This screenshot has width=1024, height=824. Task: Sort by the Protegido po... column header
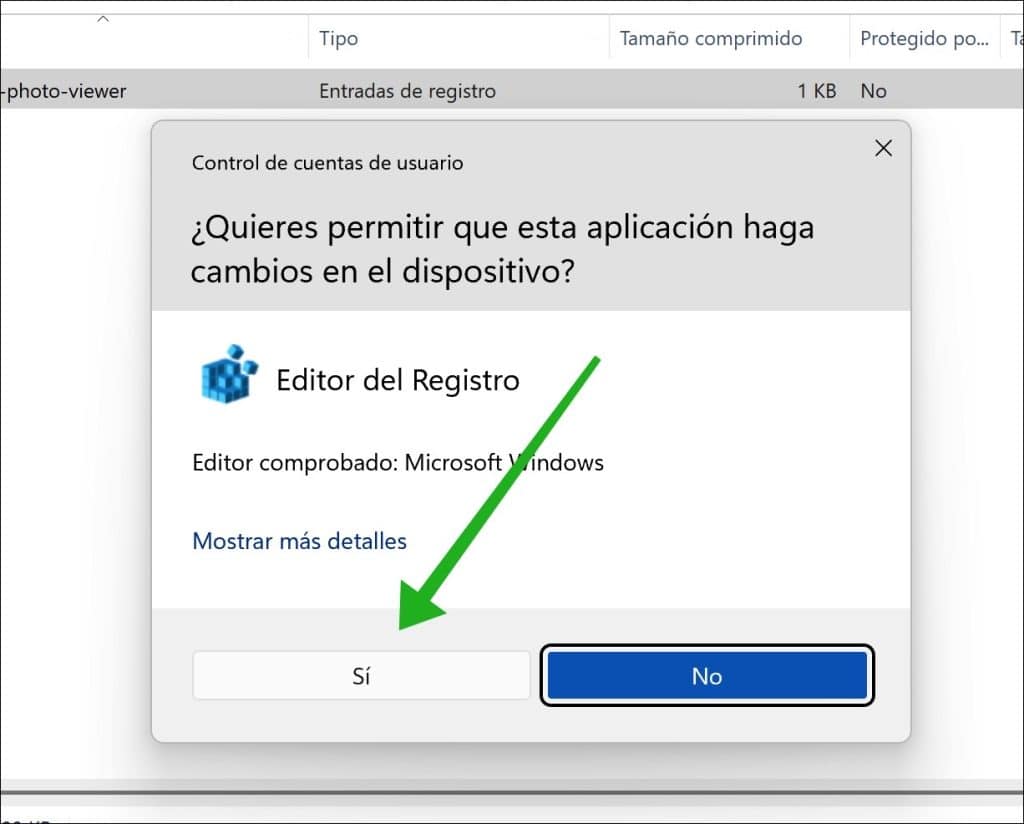(924, 39)
